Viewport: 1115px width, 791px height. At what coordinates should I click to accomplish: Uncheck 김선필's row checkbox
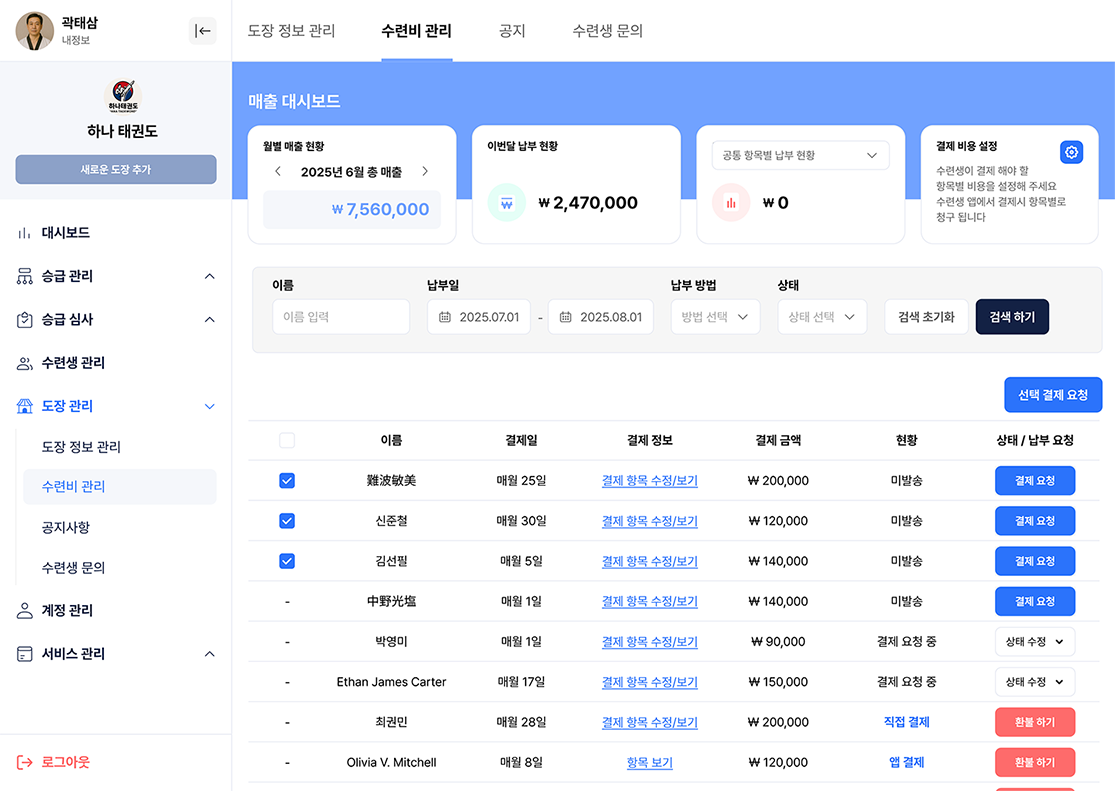pyautogui.click(x=287, y=561)
